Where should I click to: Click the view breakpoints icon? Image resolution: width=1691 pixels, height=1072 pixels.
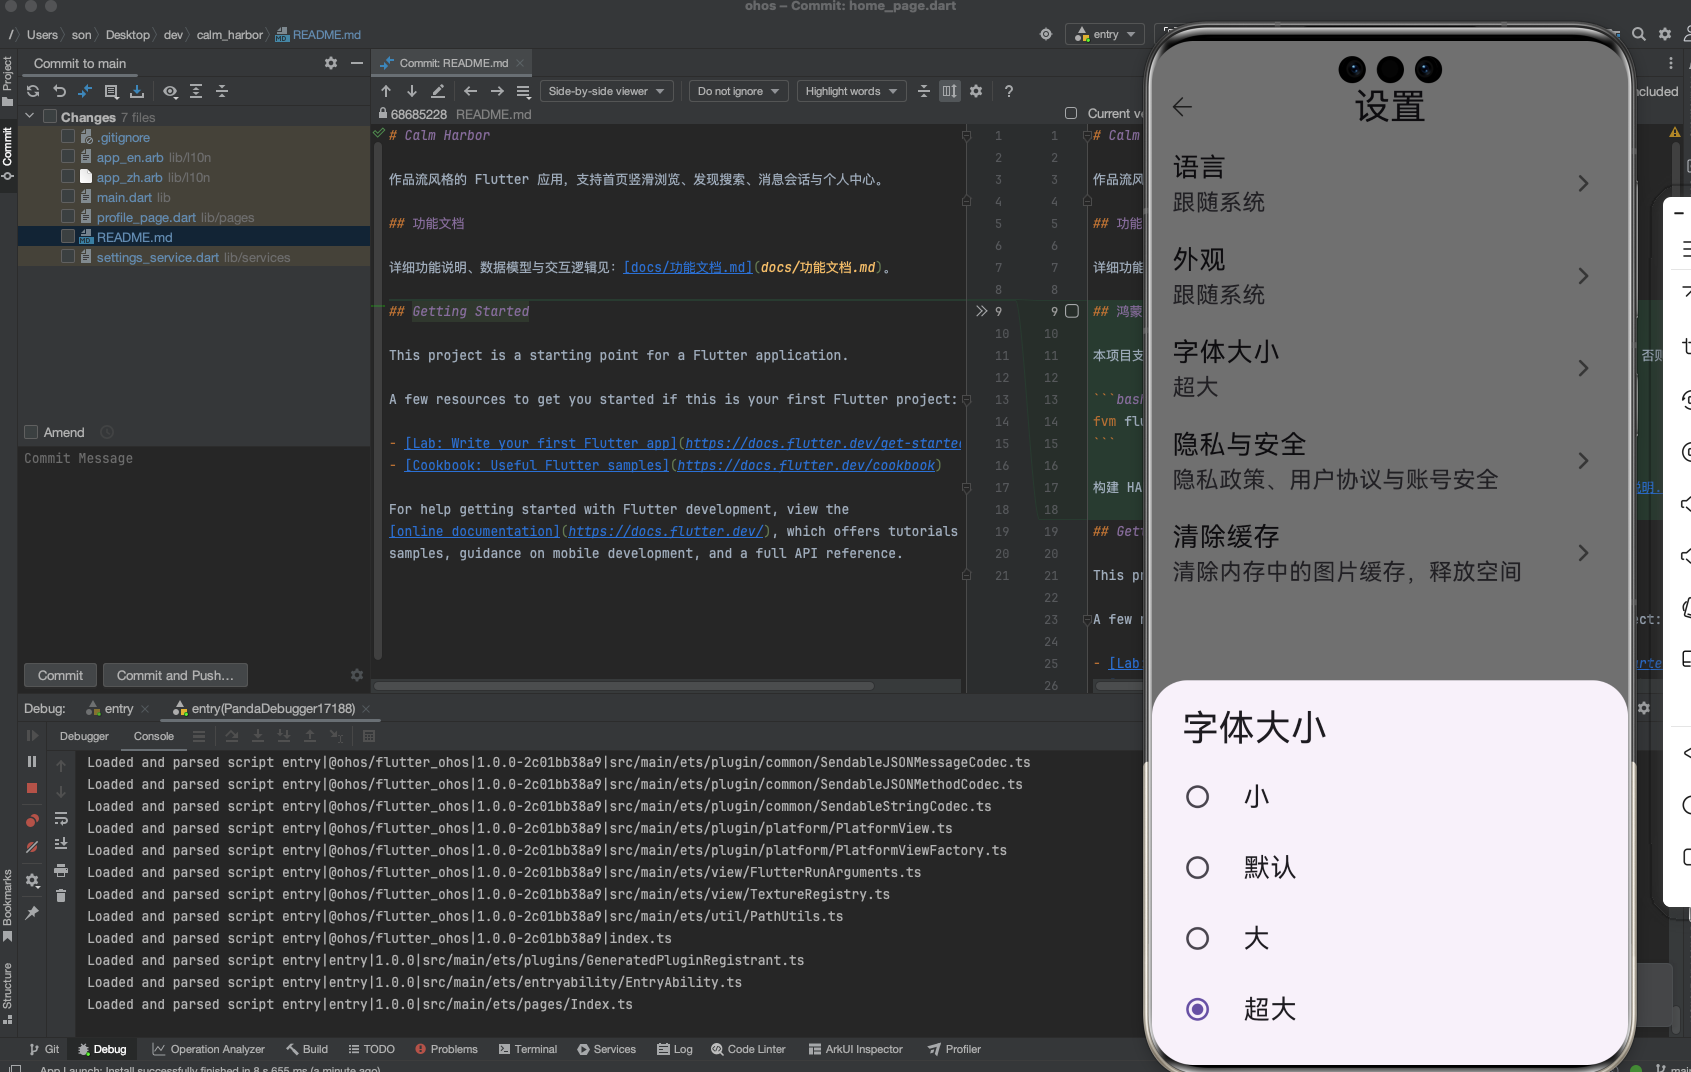[x=32, y=820]
